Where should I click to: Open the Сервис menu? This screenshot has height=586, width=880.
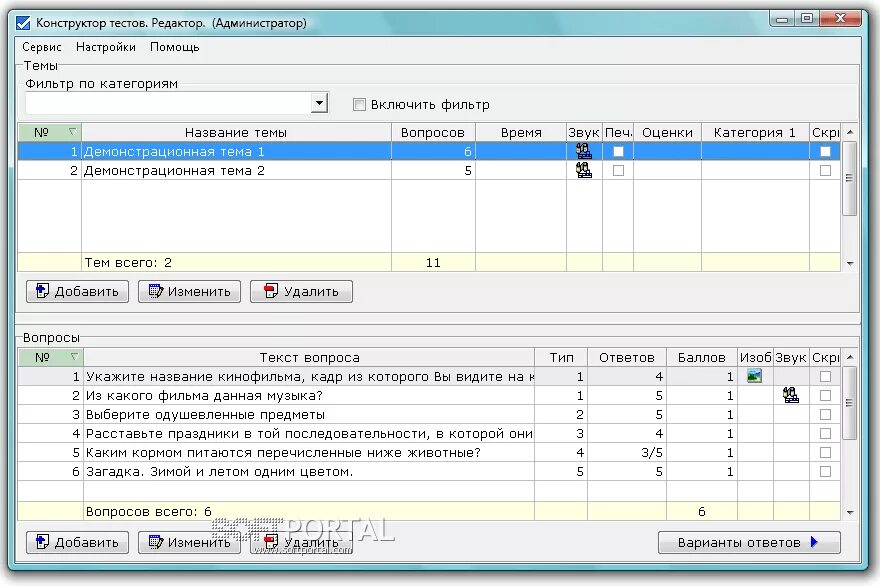[42, 47]
